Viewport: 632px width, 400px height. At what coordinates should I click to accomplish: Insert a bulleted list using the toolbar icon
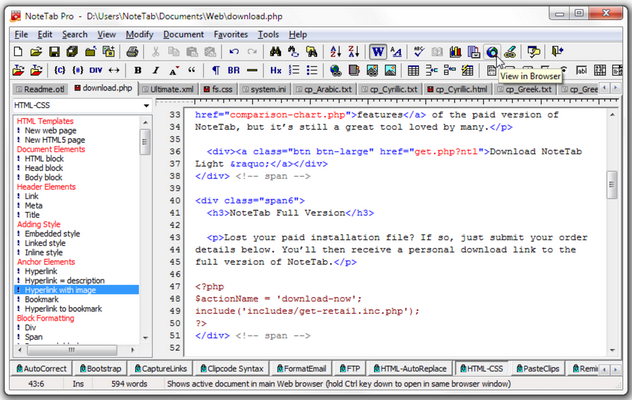(312, 70)
